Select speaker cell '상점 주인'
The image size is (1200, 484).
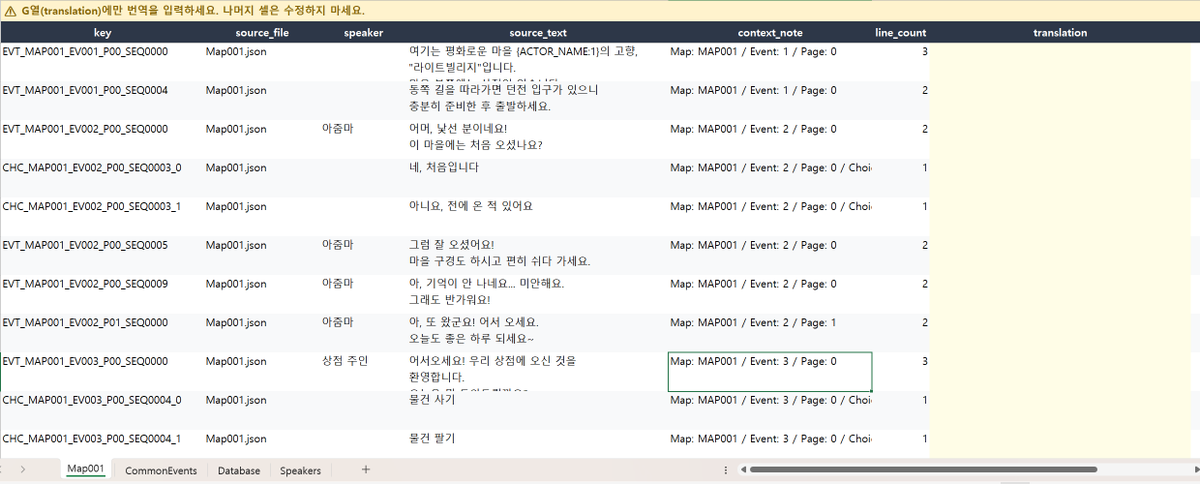363,372
